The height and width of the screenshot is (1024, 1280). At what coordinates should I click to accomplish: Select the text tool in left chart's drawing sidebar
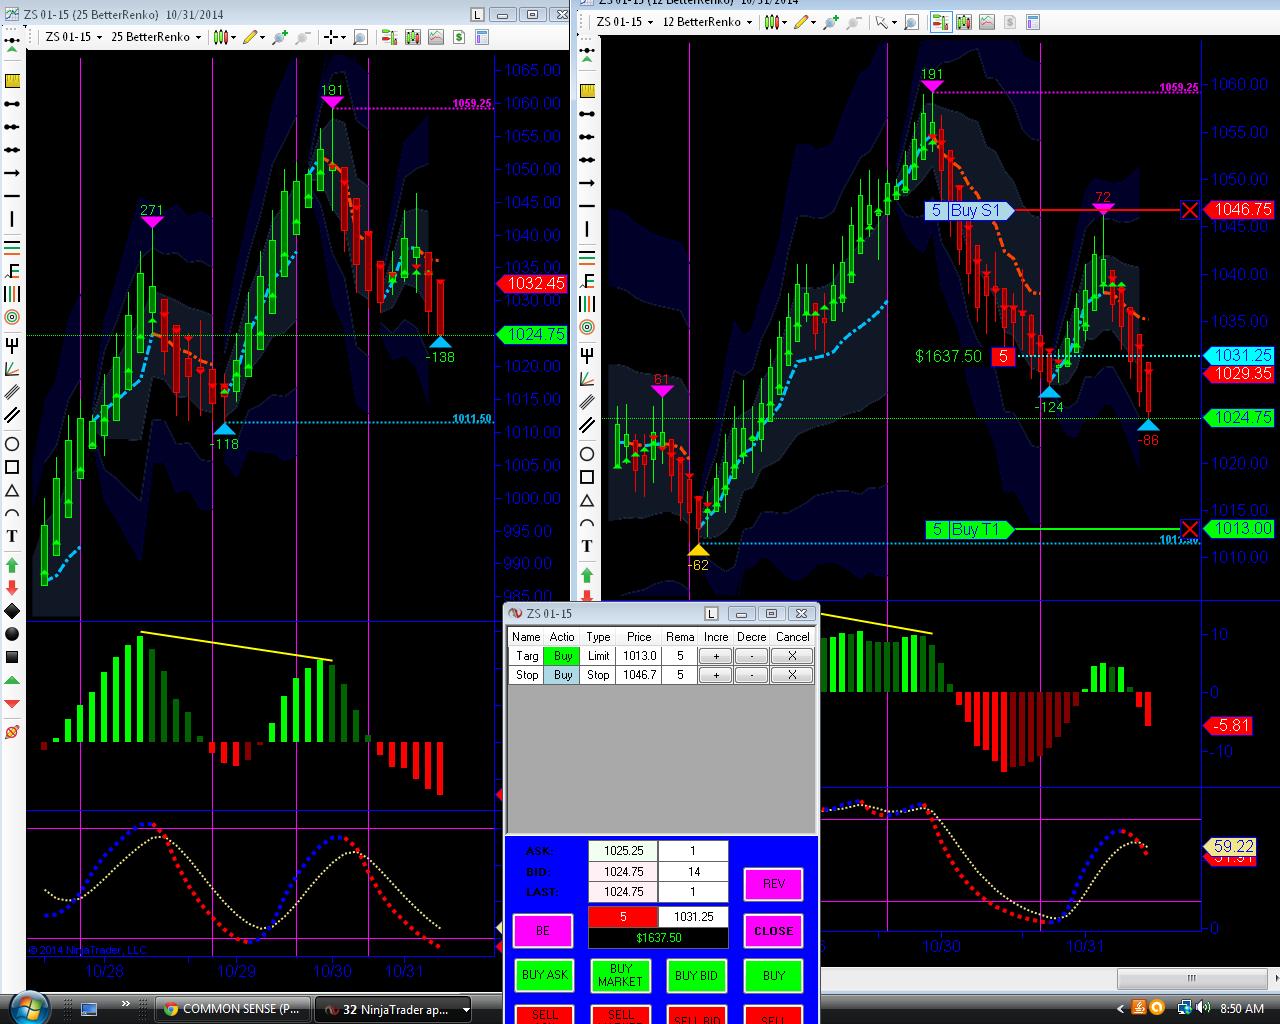(12, 536)
